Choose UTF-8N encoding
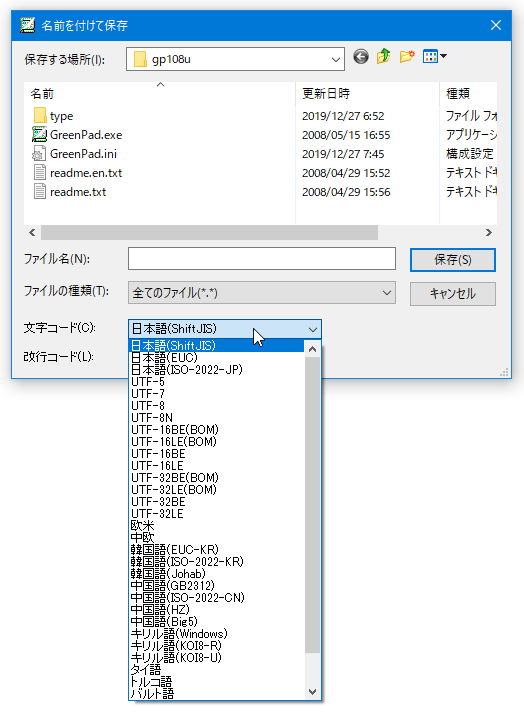 click(217, 418)
